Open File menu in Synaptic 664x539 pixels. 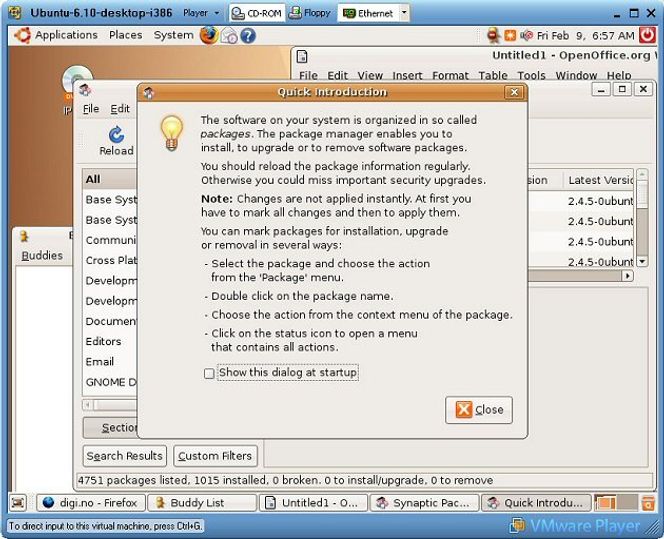91,109
